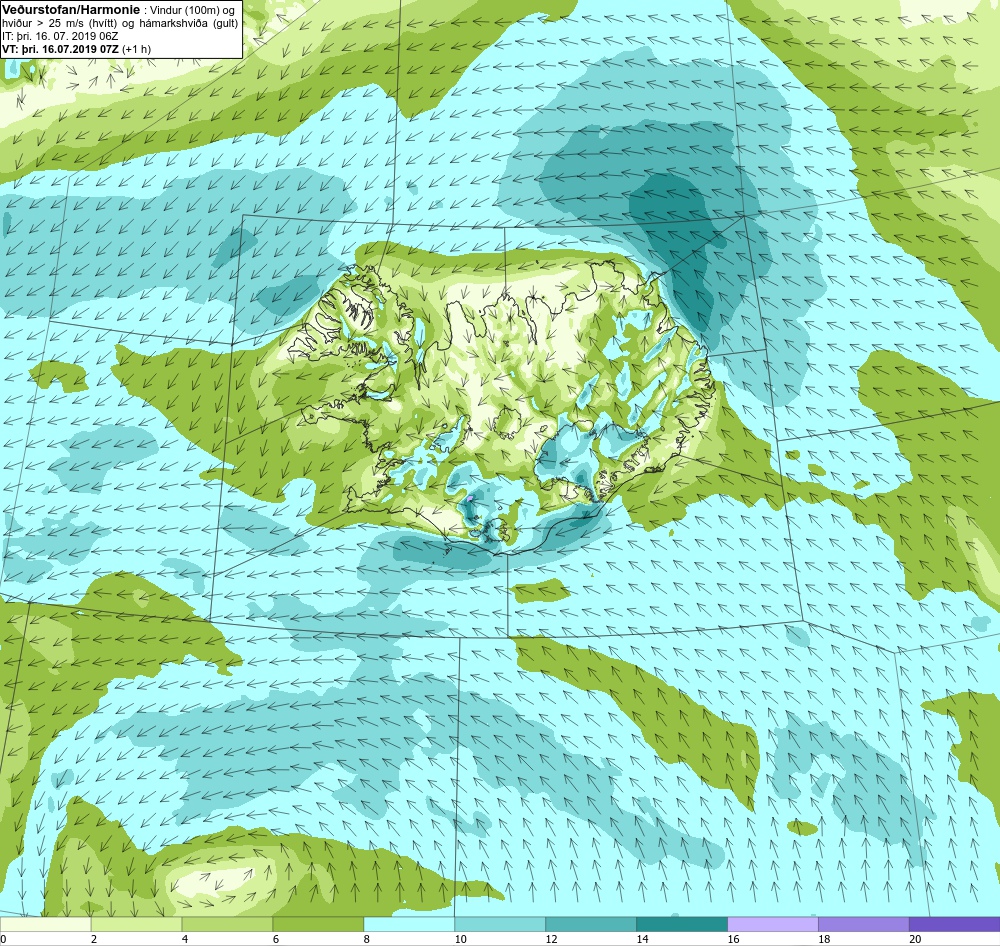
Task: Click the "Veðurstofan/Harmonie" title text
Action: click(71, 10)
